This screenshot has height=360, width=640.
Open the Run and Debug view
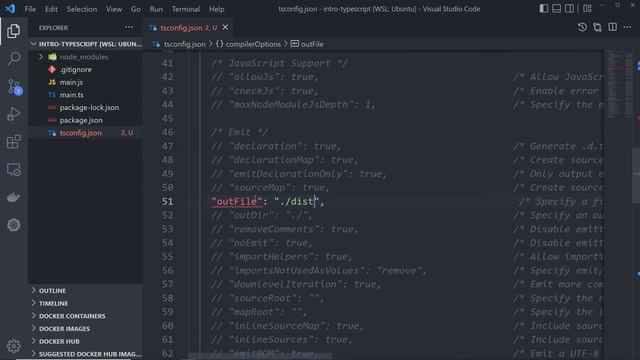13,114
